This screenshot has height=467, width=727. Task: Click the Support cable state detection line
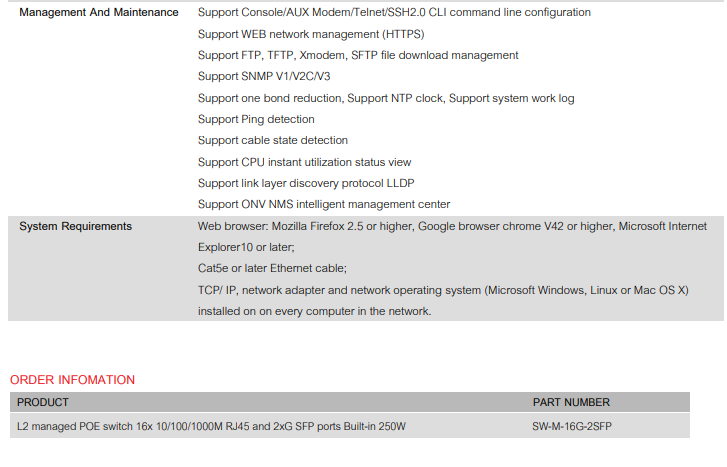pos(273,140)
